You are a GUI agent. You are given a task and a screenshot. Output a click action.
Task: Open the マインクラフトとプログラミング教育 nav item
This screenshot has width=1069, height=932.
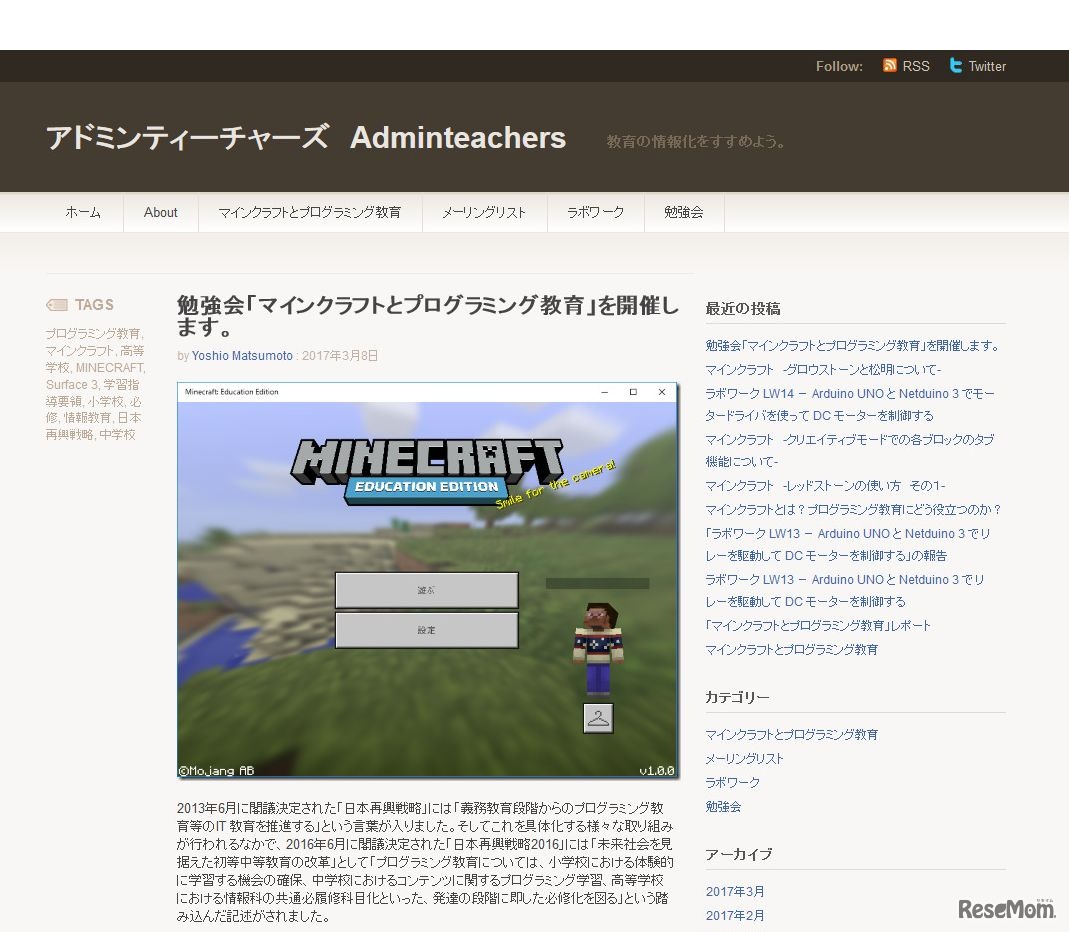(x=311, y=212)
